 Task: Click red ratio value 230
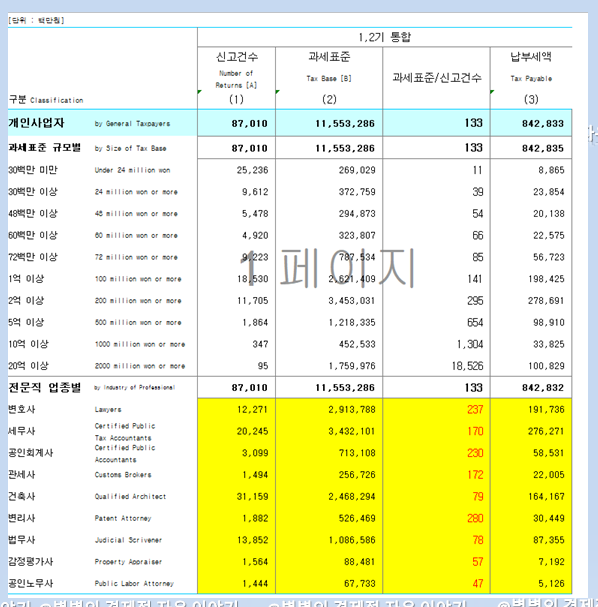click(475, 453)
